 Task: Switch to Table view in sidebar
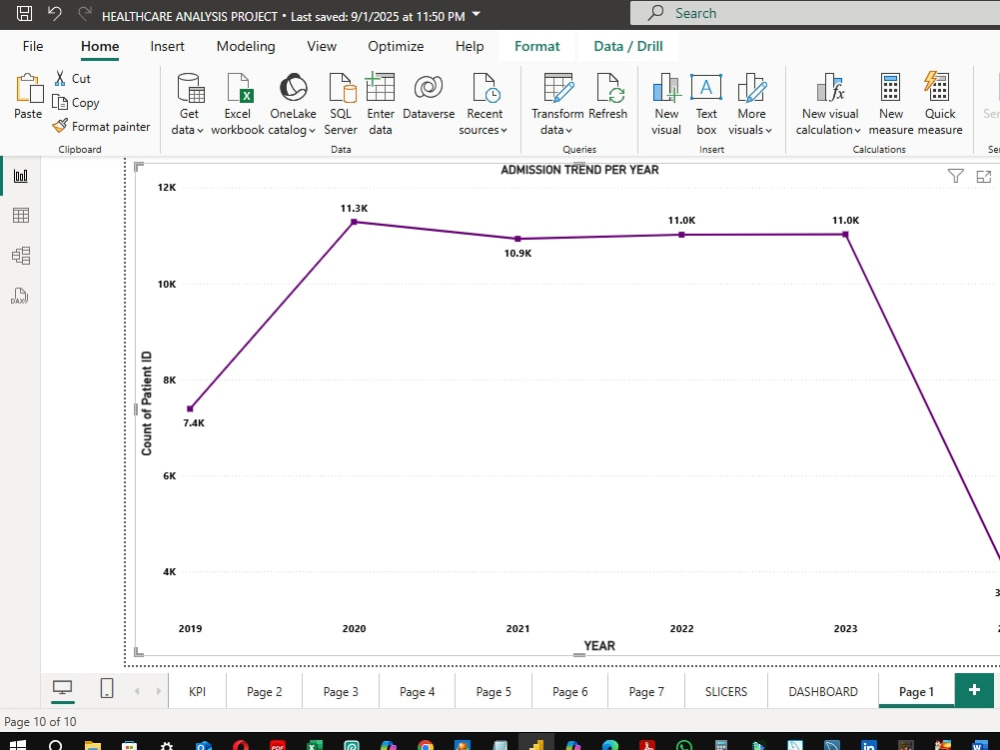coord(20,216)
